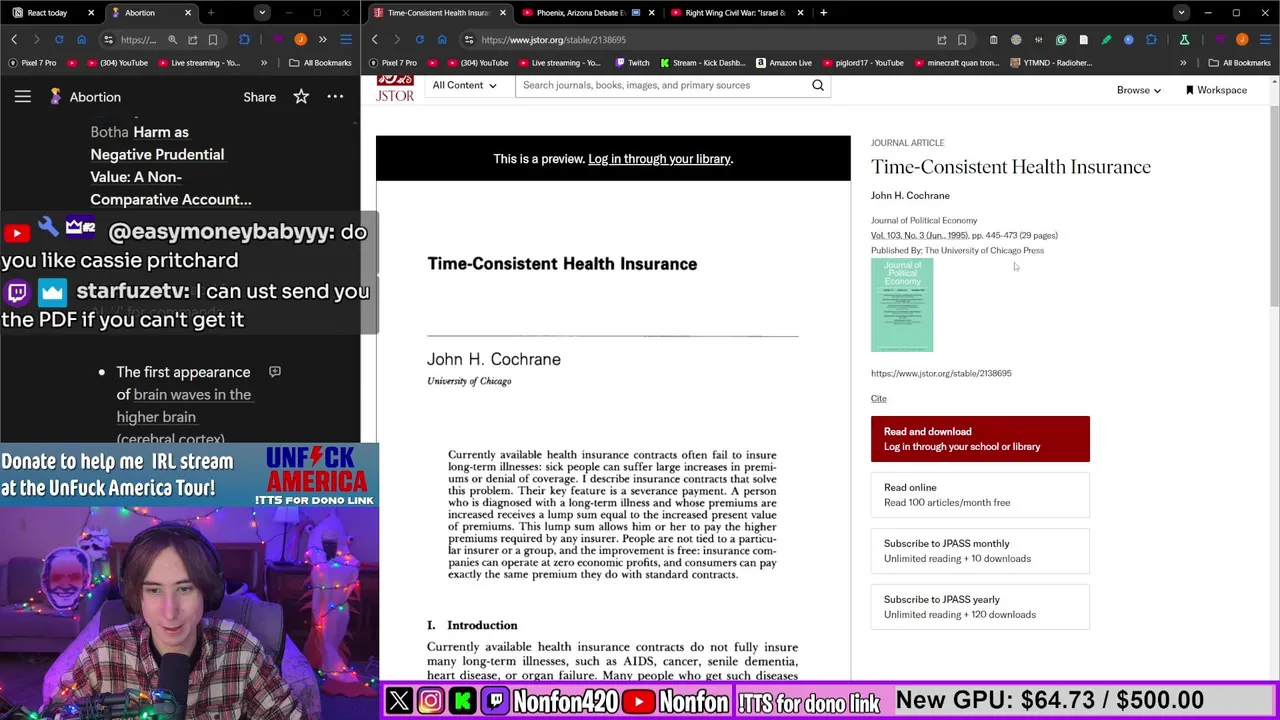Screen dimensions: 1280x720
Task: Expand the tab search dropdown in left window
Action: pyautogui.click(x=262, y=13)
